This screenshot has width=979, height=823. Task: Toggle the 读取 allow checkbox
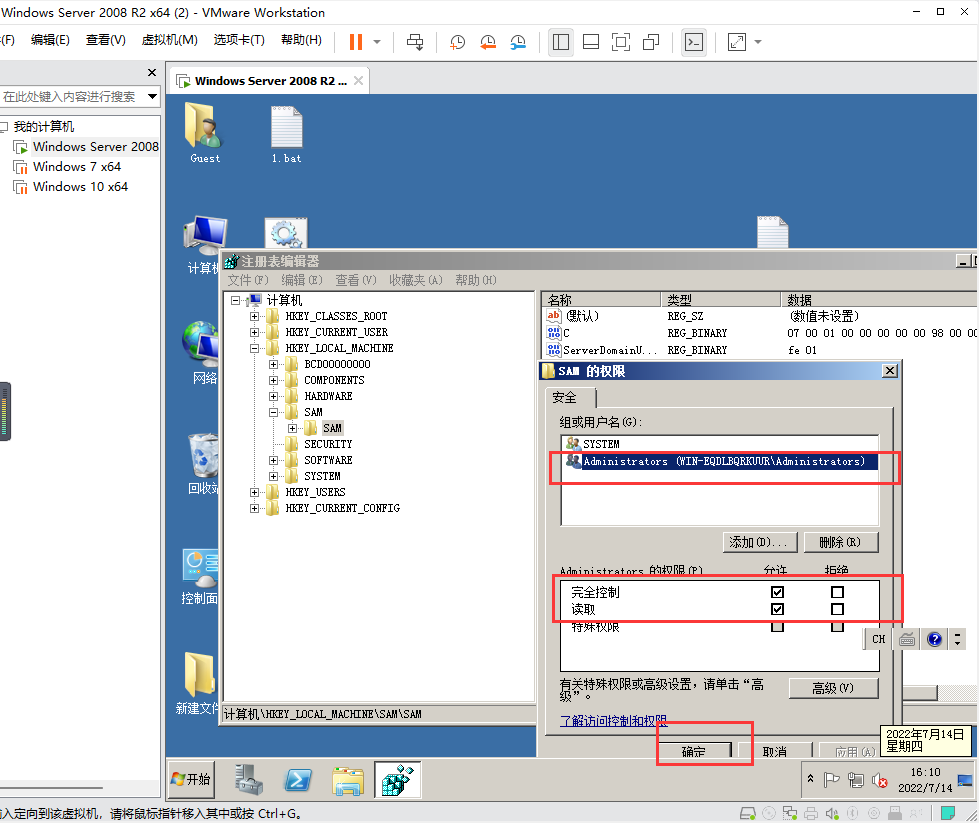coord(777,609)
